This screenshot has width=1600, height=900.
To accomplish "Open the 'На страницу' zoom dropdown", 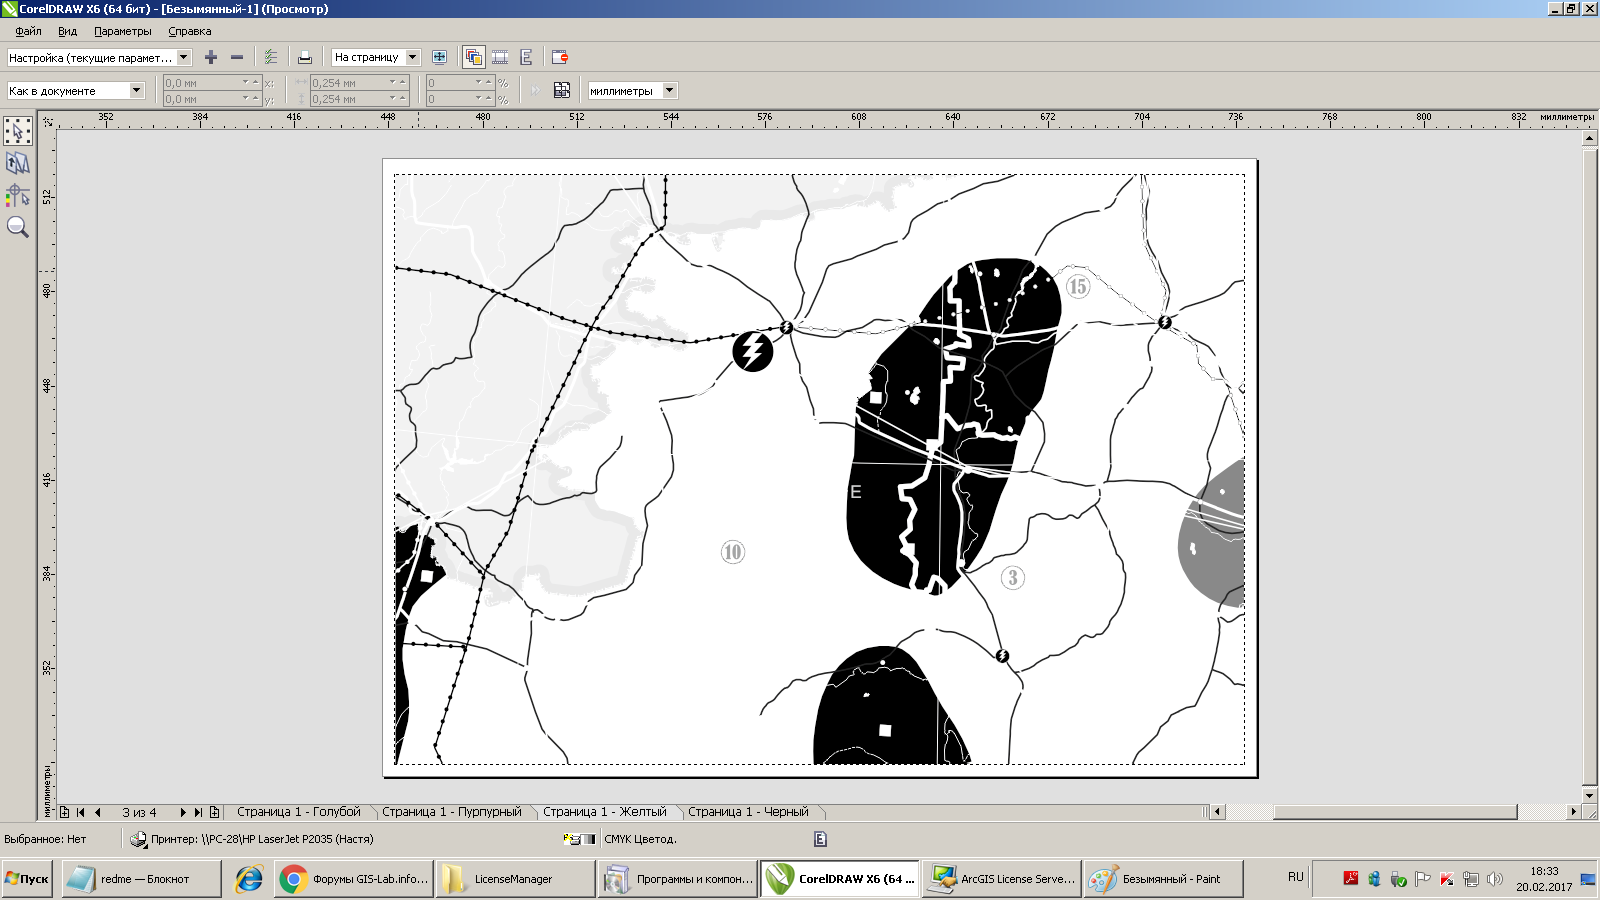I will [412, 58].
